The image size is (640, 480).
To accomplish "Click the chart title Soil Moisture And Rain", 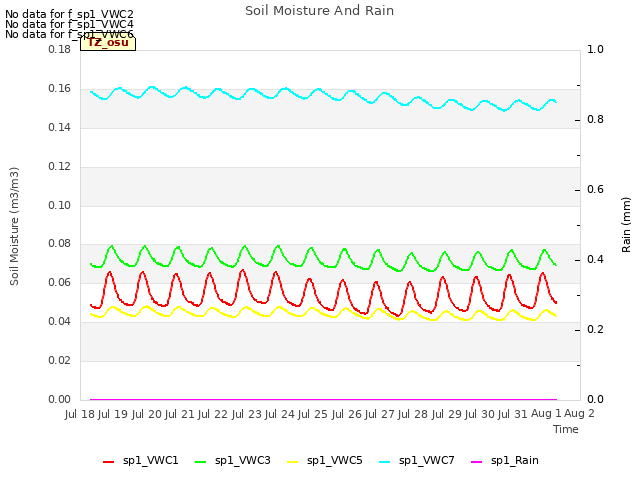I will (x=319, y=11).
